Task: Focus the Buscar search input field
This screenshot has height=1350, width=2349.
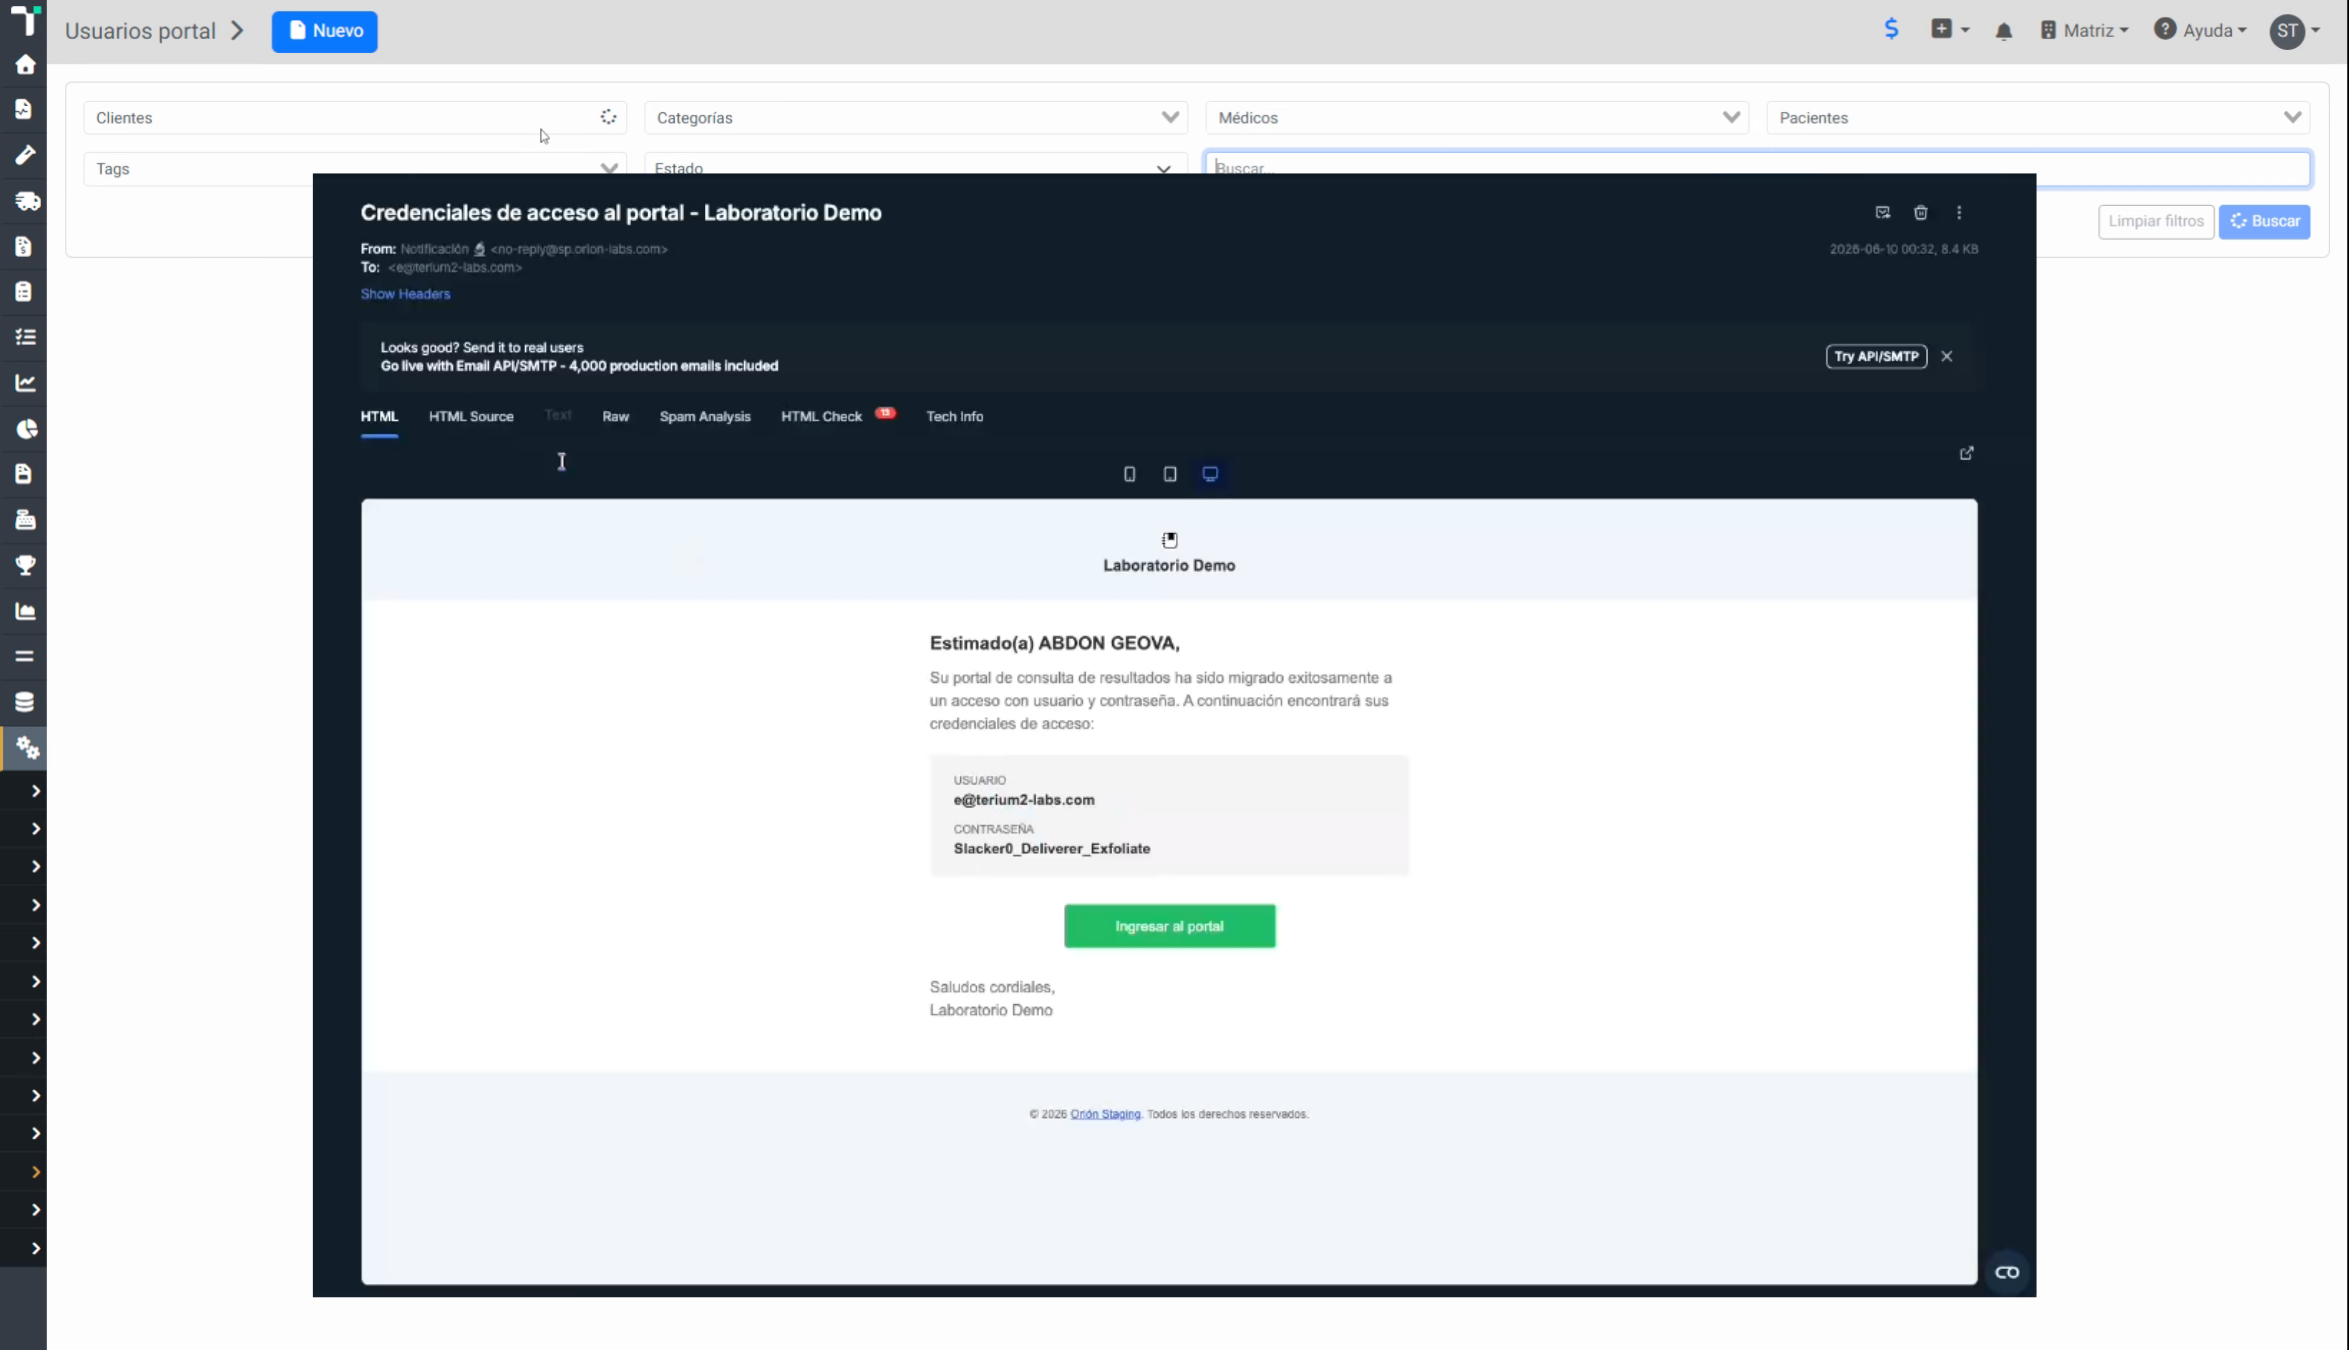Action: click(1757, 168)
